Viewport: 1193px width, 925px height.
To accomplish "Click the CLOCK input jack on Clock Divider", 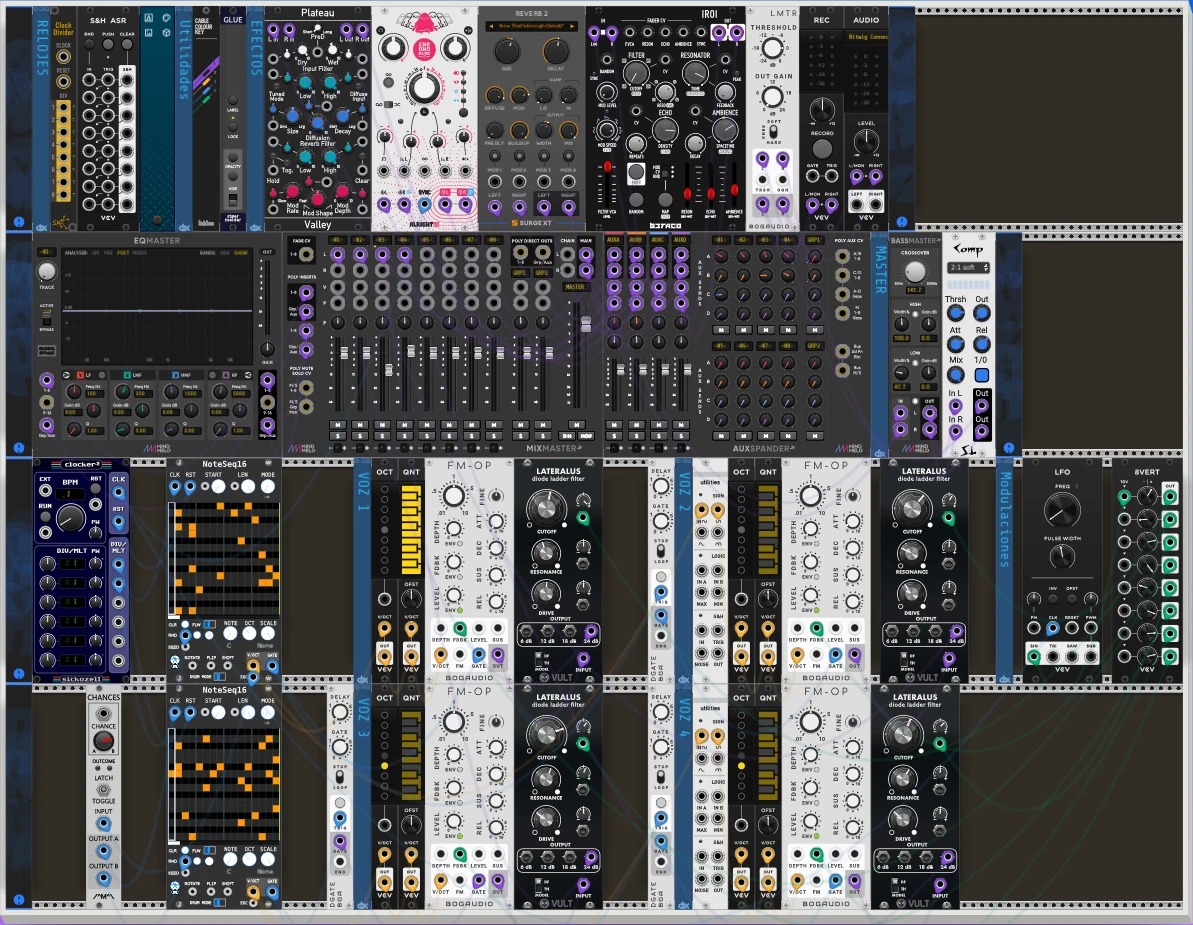I will click(x=63, y=57).
